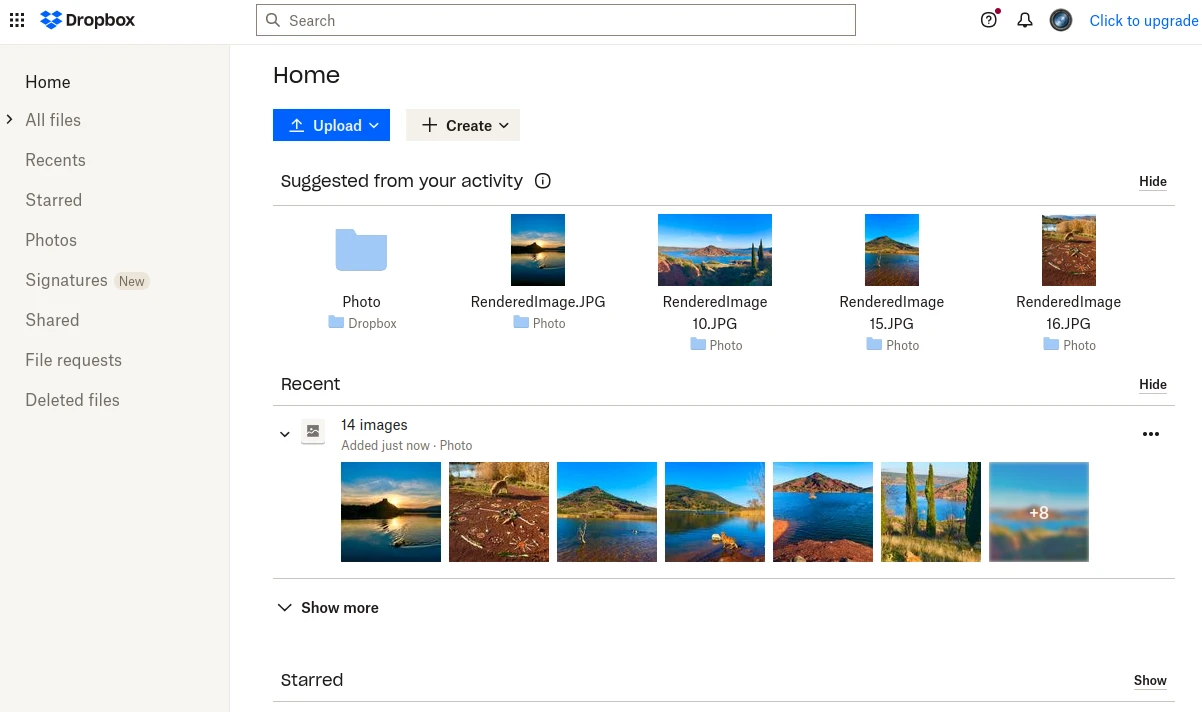Hide the Recent section
Viewport: 1202px width, 712px height.
[1153, 385]
